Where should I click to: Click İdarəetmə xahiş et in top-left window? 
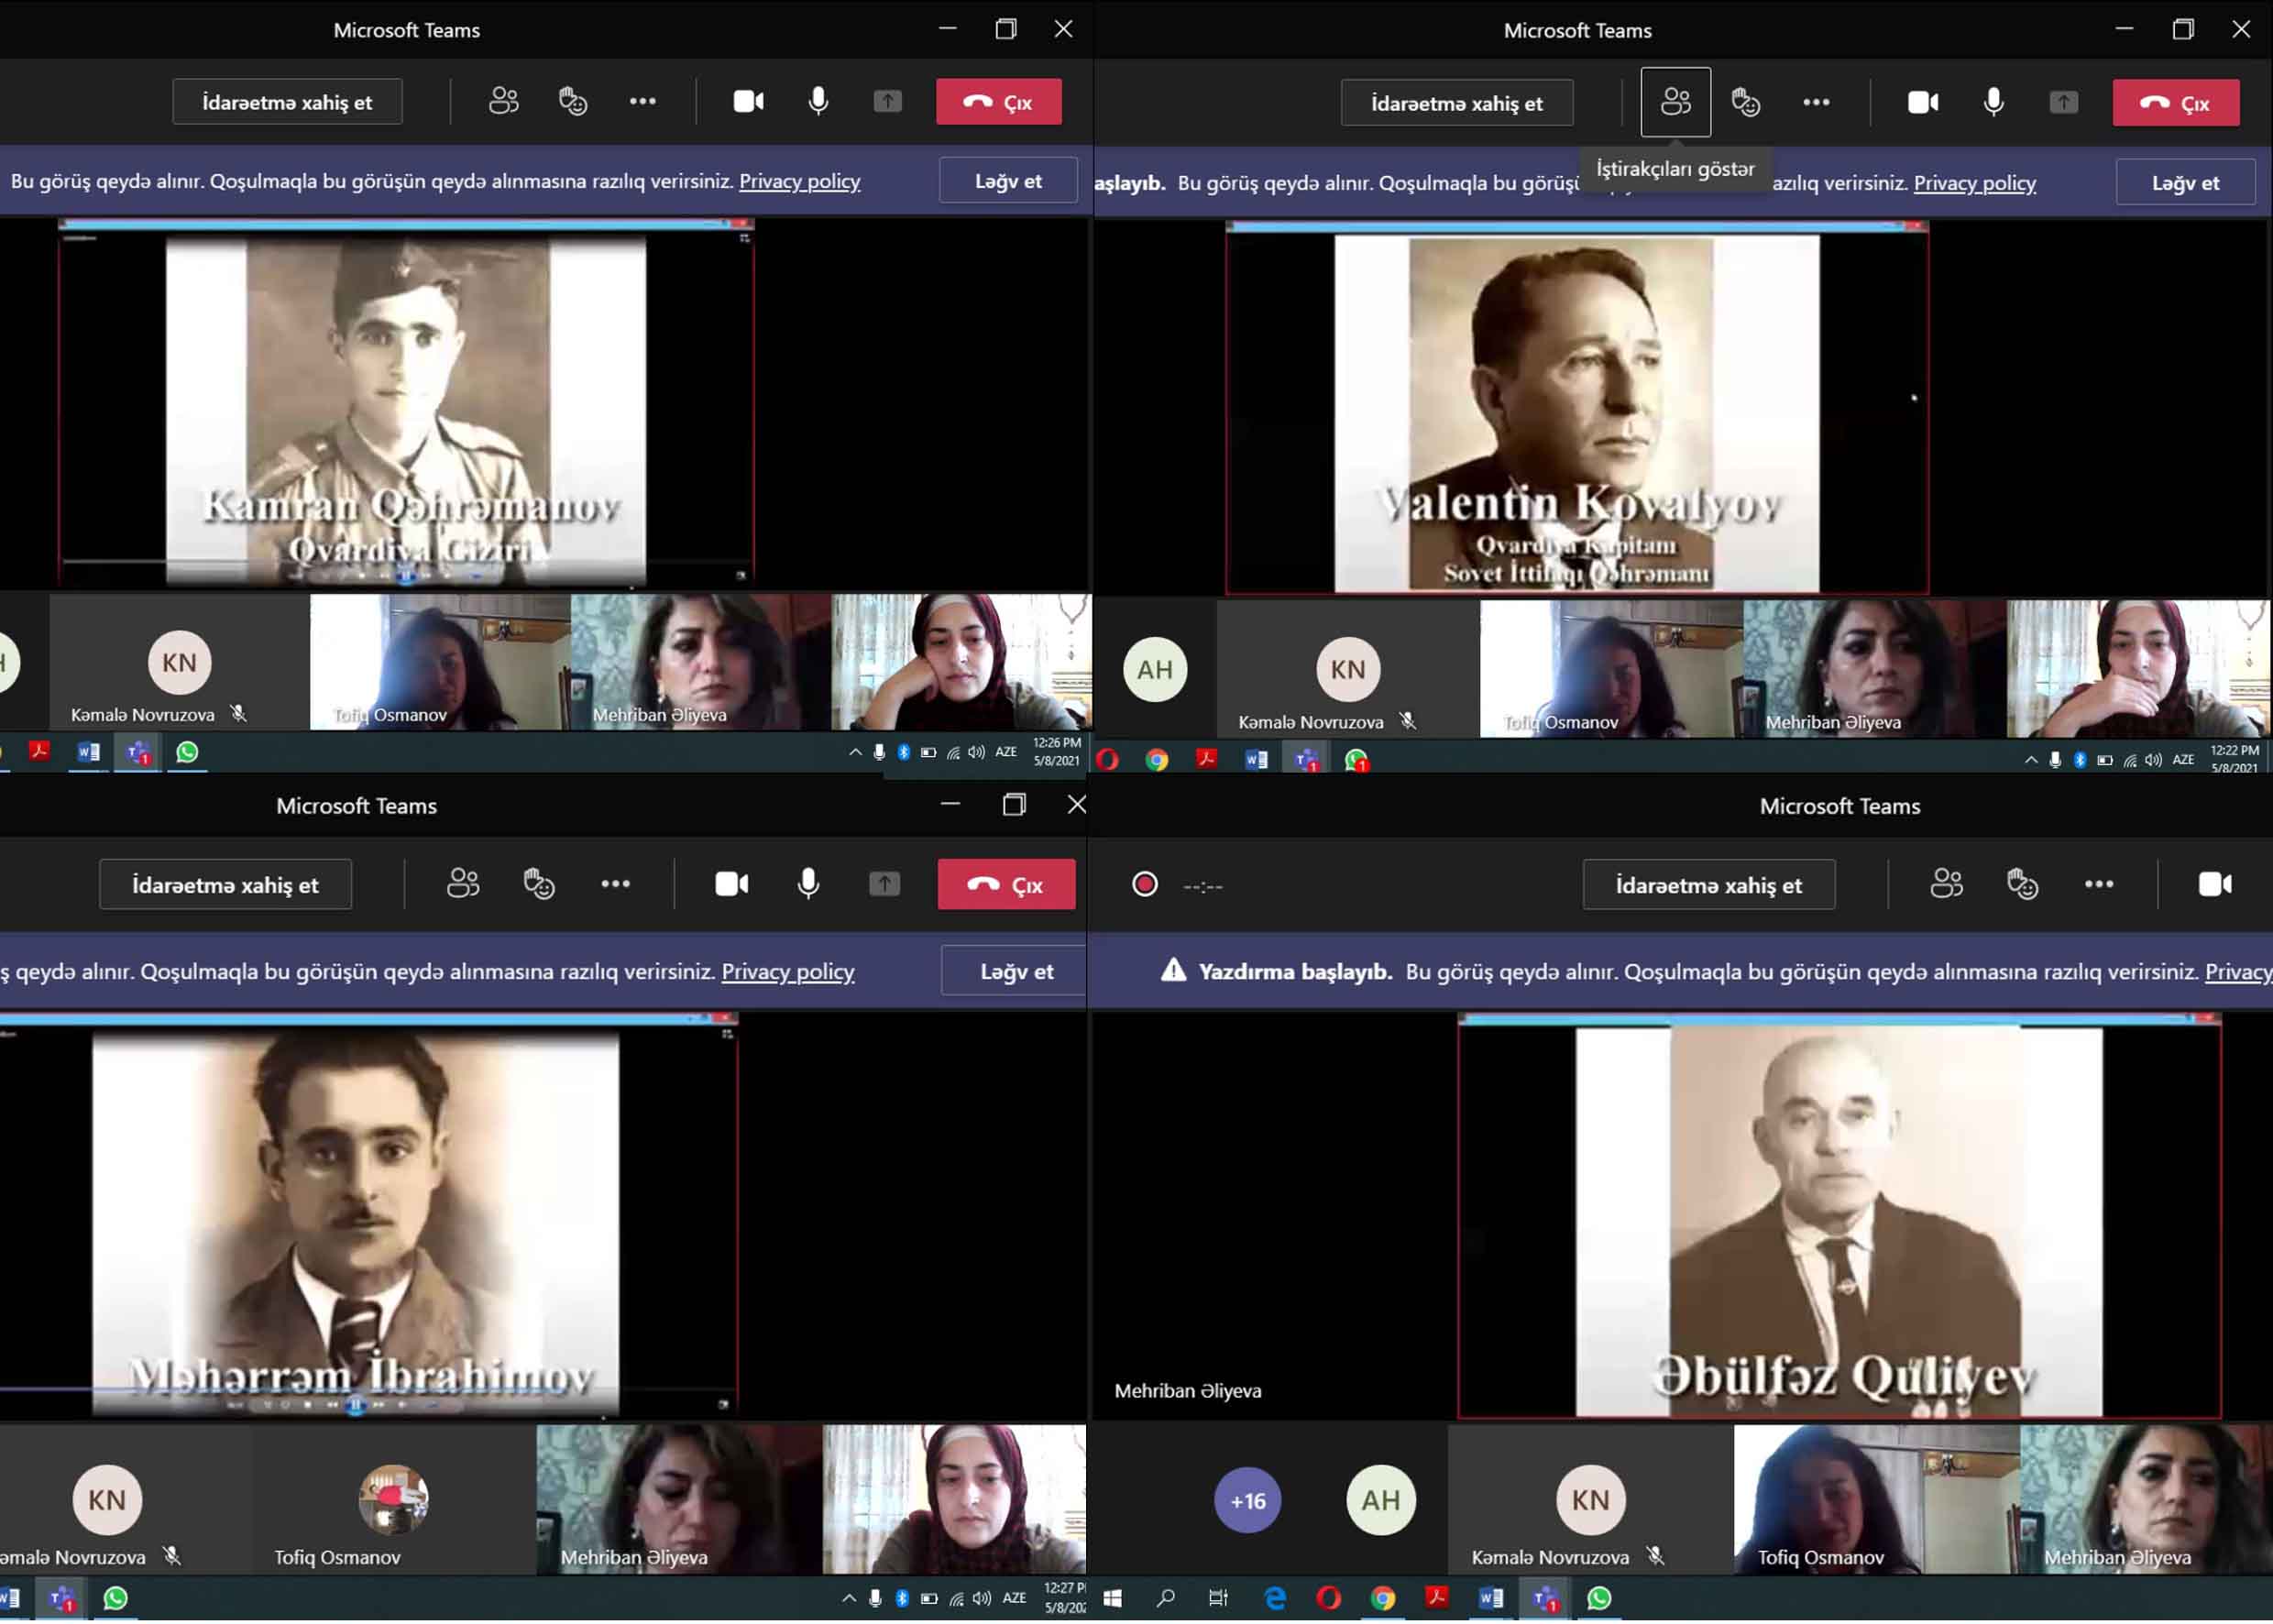[x=287, y=102]
